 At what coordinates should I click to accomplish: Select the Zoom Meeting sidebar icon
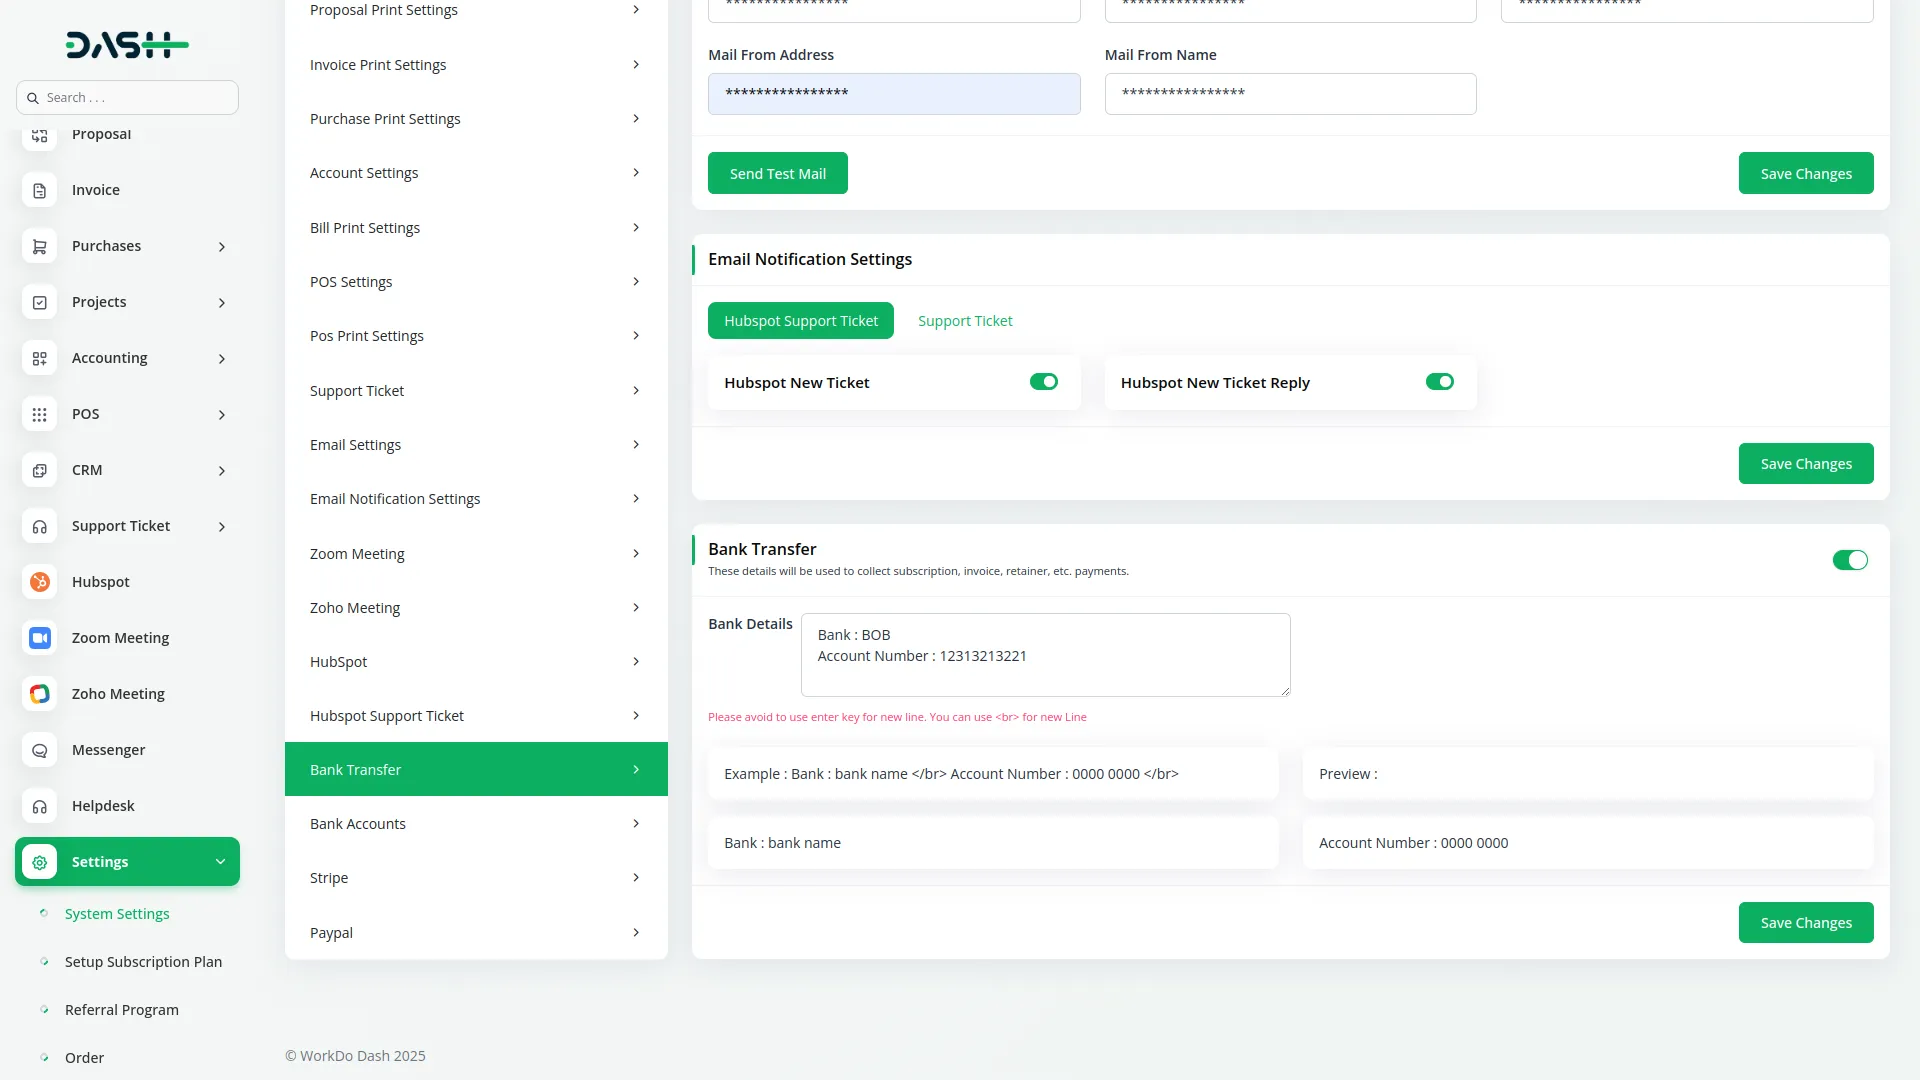tap(39, 637)
